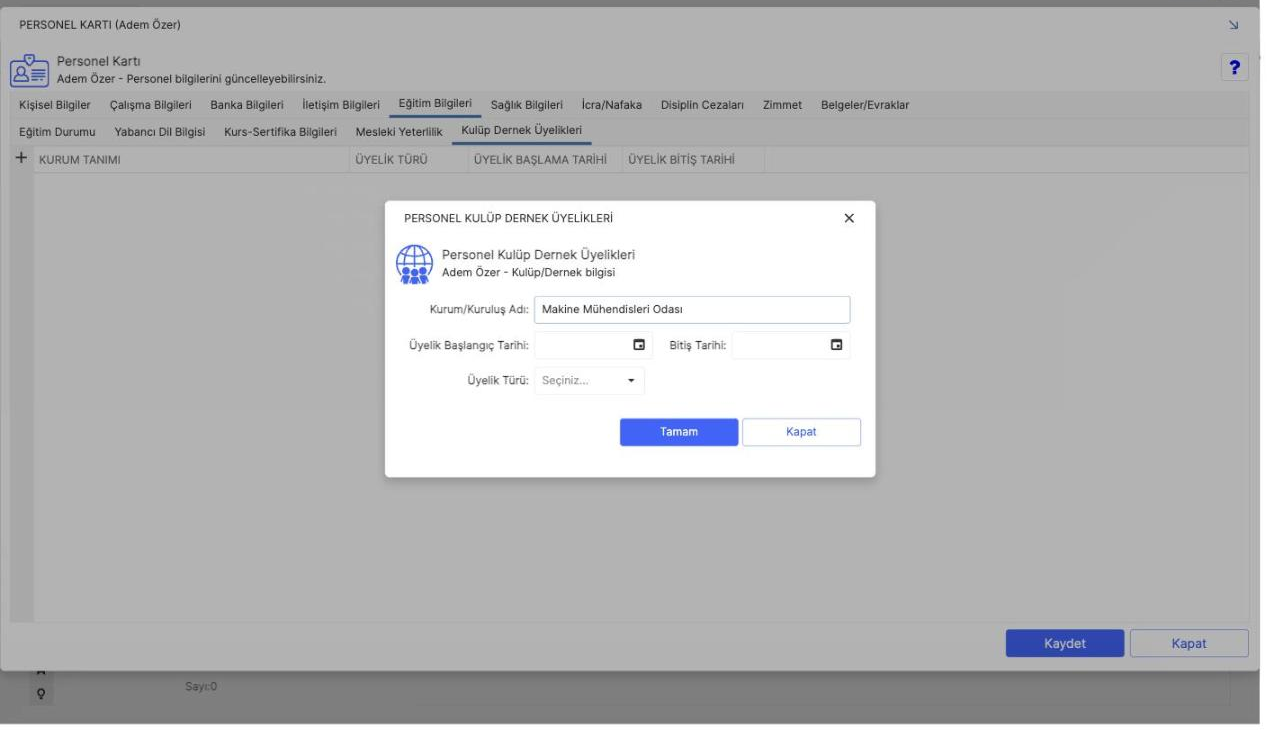This screenshot has width=1271, height=735.
Task: Click Kapat button in the membership dialog
Action: point(802,432)
